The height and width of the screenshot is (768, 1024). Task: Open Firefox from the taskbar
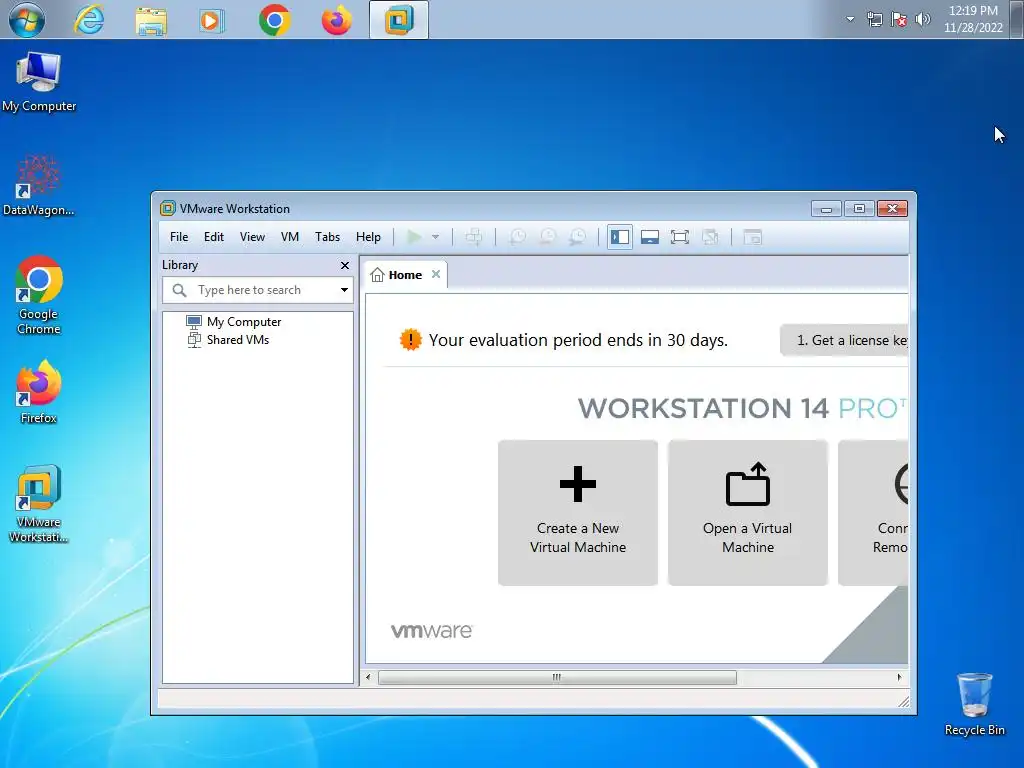(336, 20)
